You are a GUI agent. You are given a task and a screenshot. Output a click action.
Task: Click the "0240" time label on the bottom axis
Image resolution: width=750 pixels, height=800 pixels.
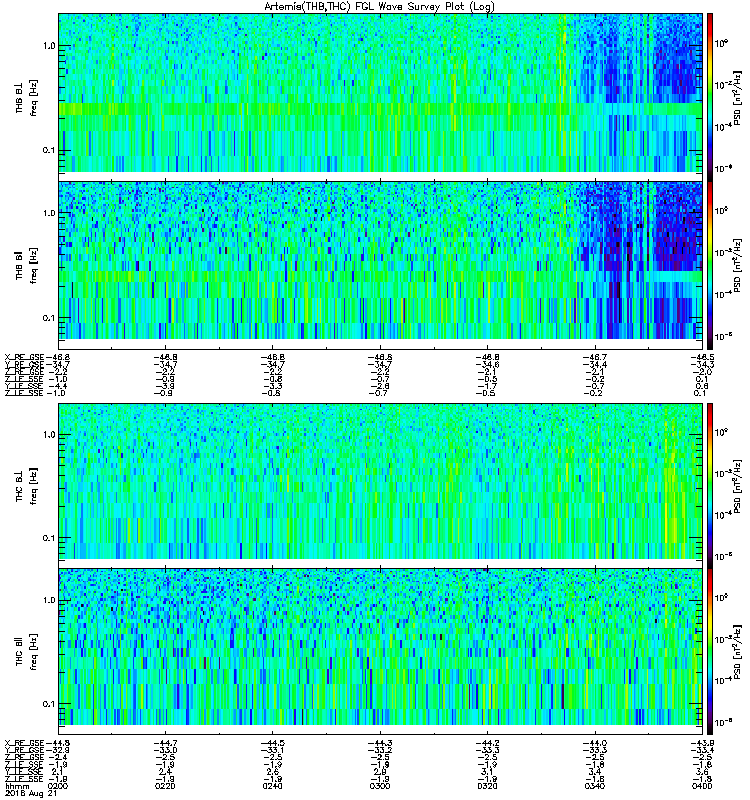point(272,786)
